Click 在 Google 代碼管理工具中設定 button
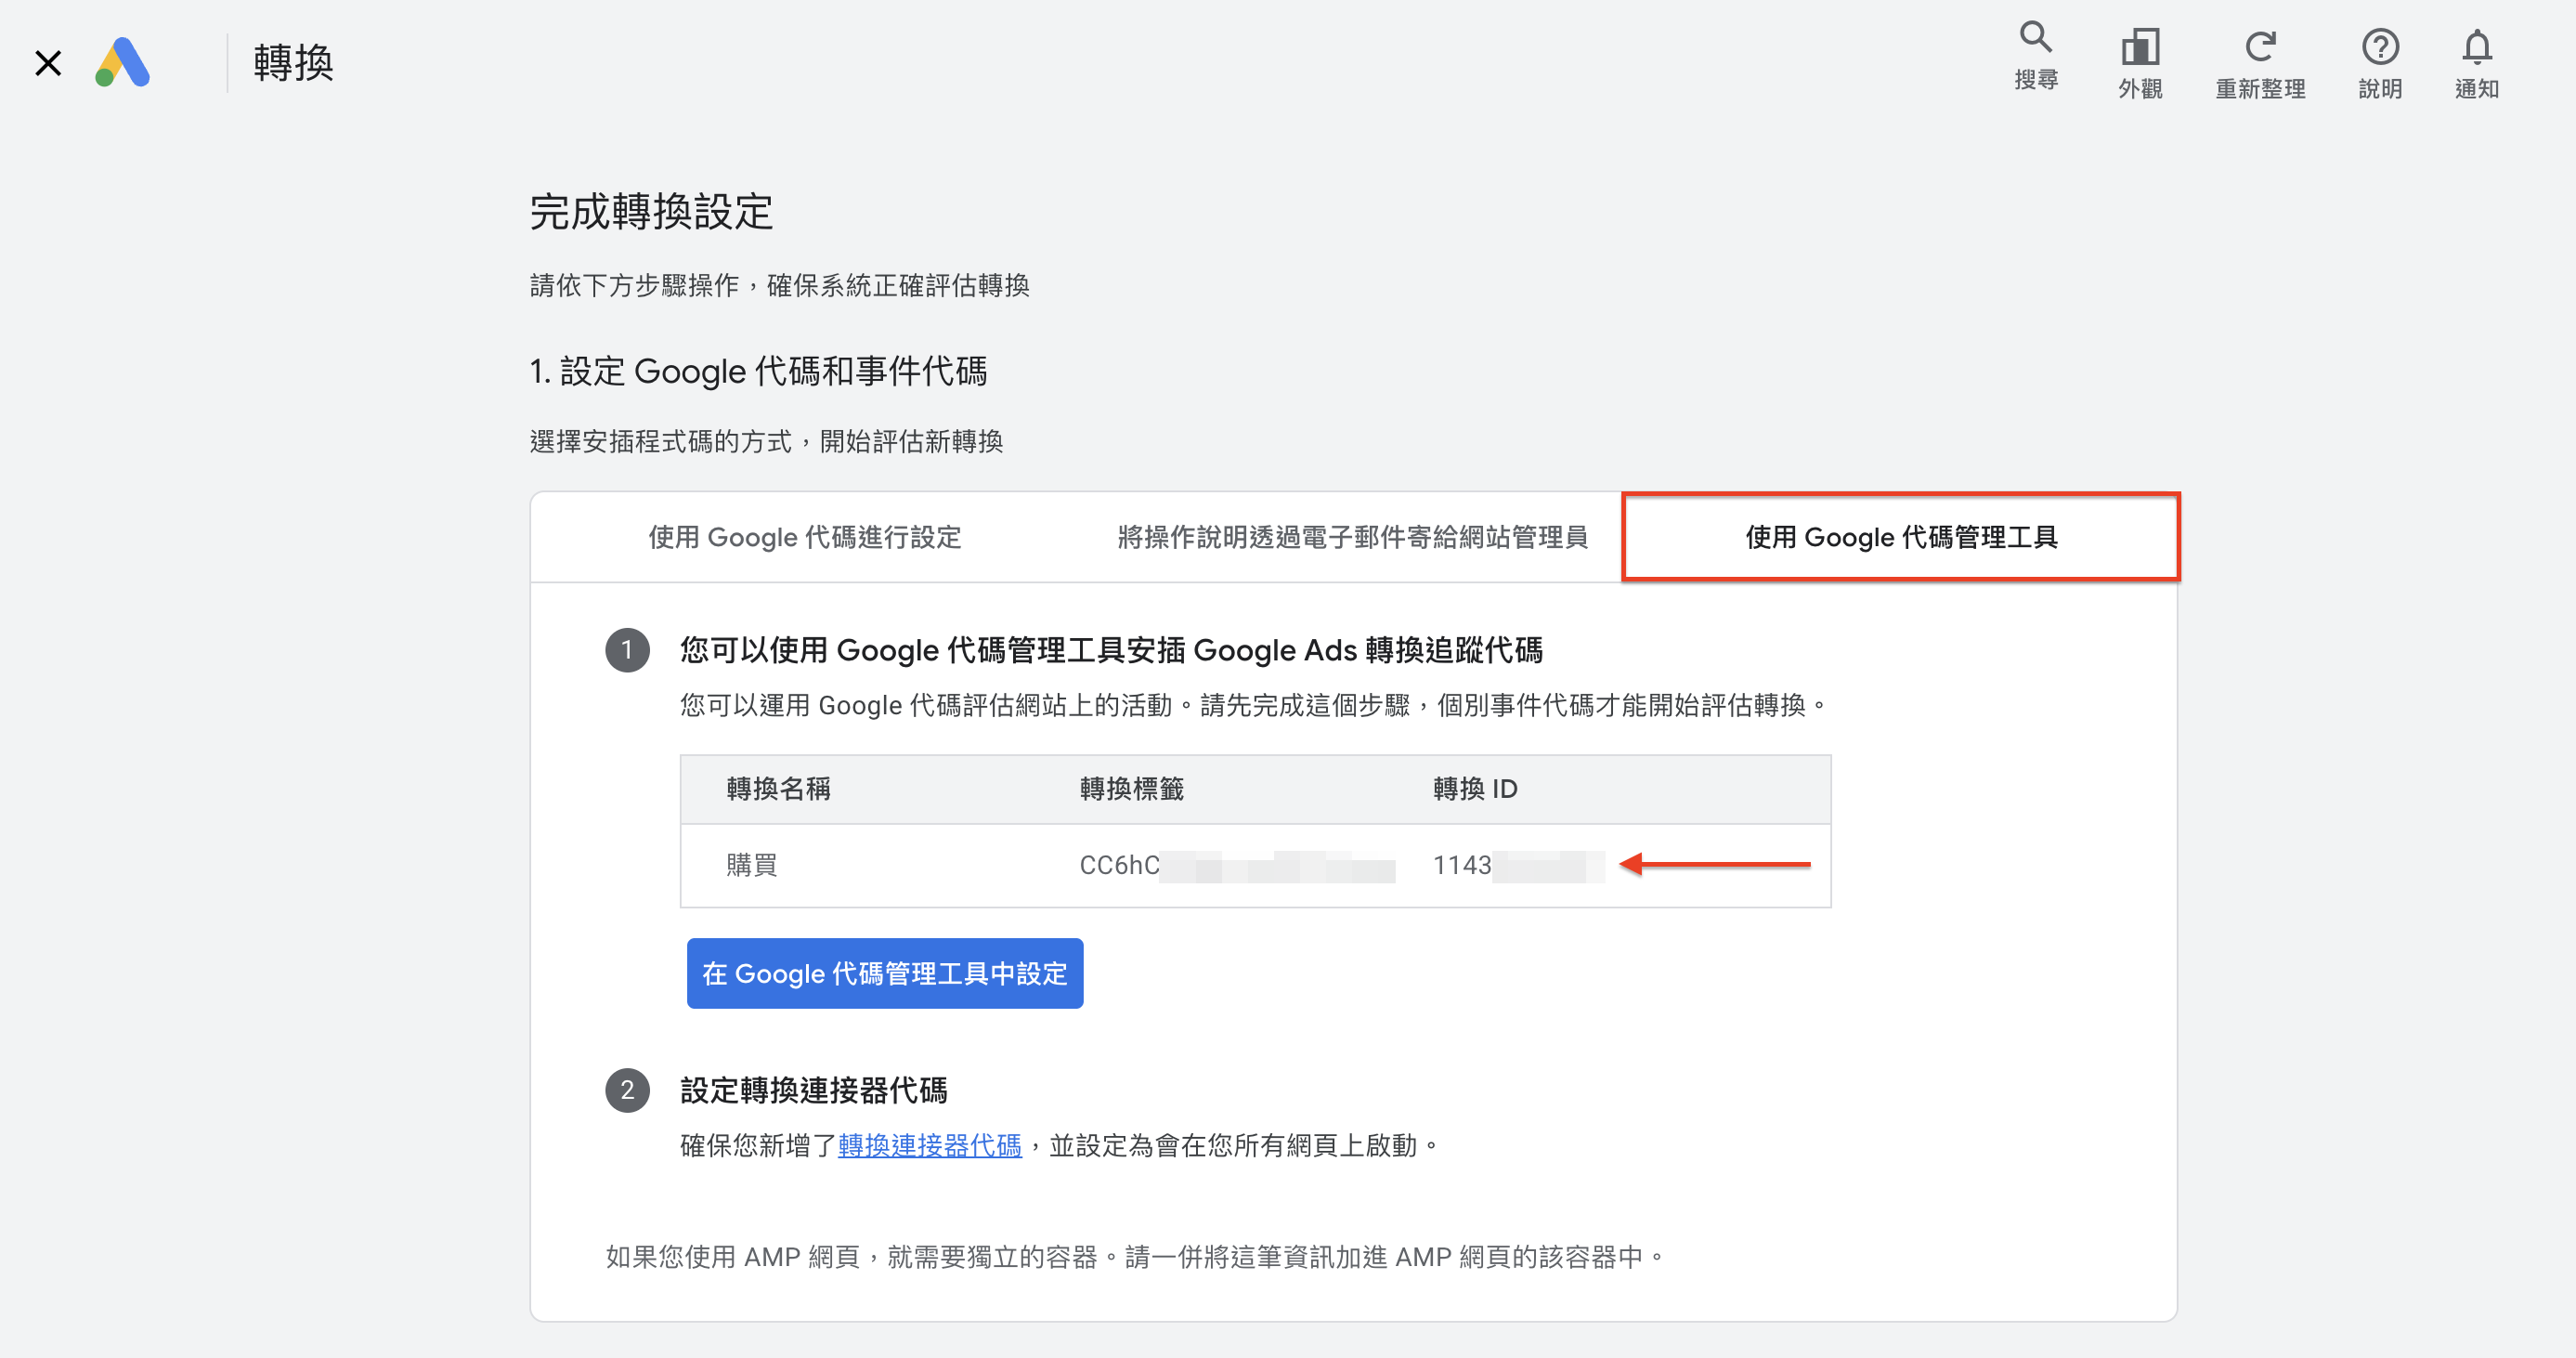2576x1358 pixels. click(x=885, y=973)
